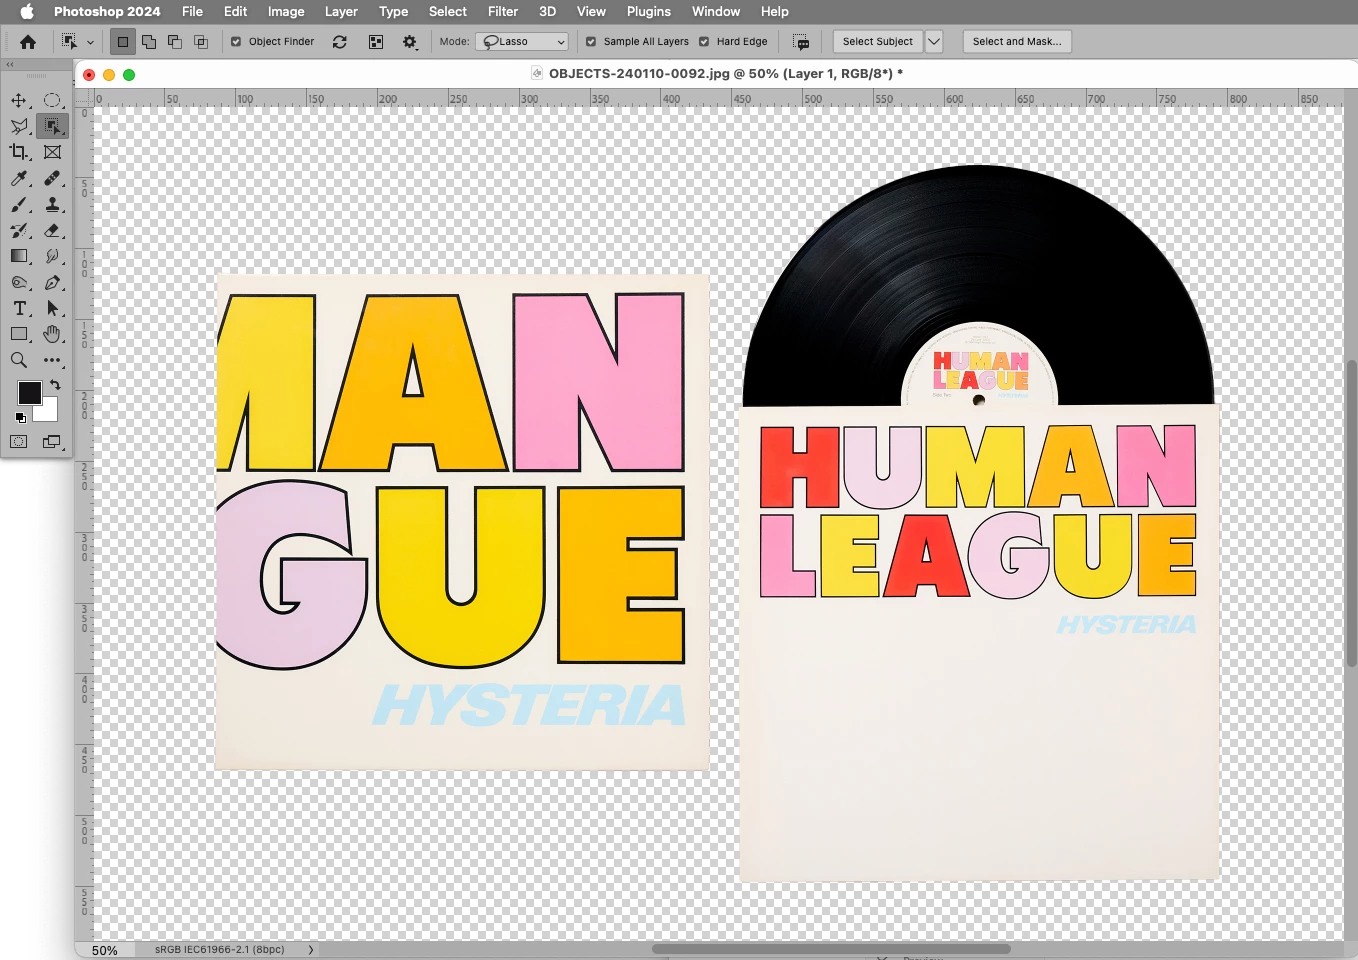The image size is (1358, 960).
Task: Select the Path Selection tool
Action: (52, 308)
